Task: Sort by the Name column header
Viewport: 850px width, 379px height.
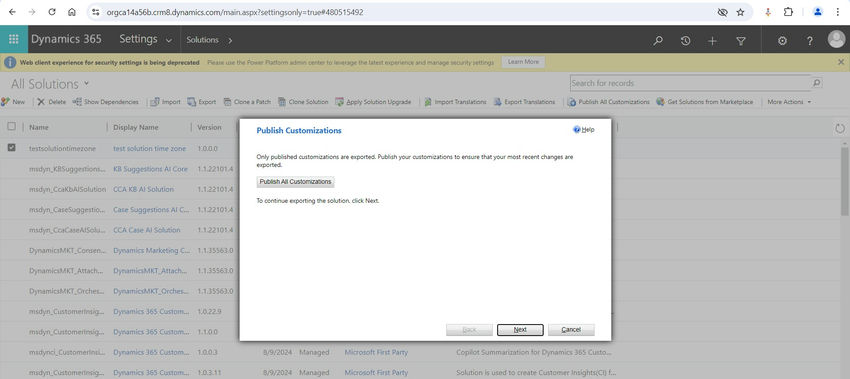Action: click(39, 127)
